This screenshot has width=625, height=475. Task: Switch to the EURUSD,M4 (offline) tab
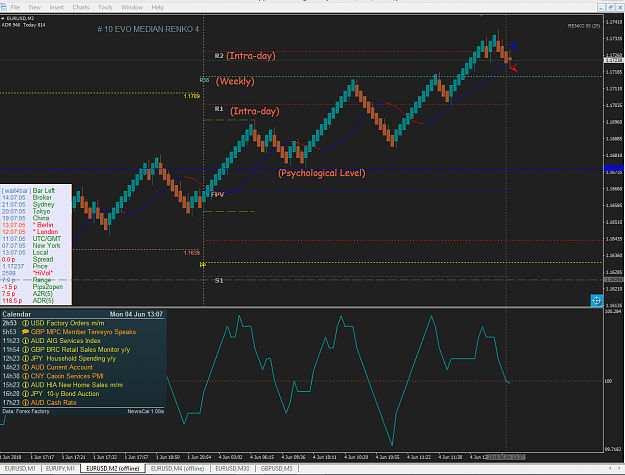(177, 468)
